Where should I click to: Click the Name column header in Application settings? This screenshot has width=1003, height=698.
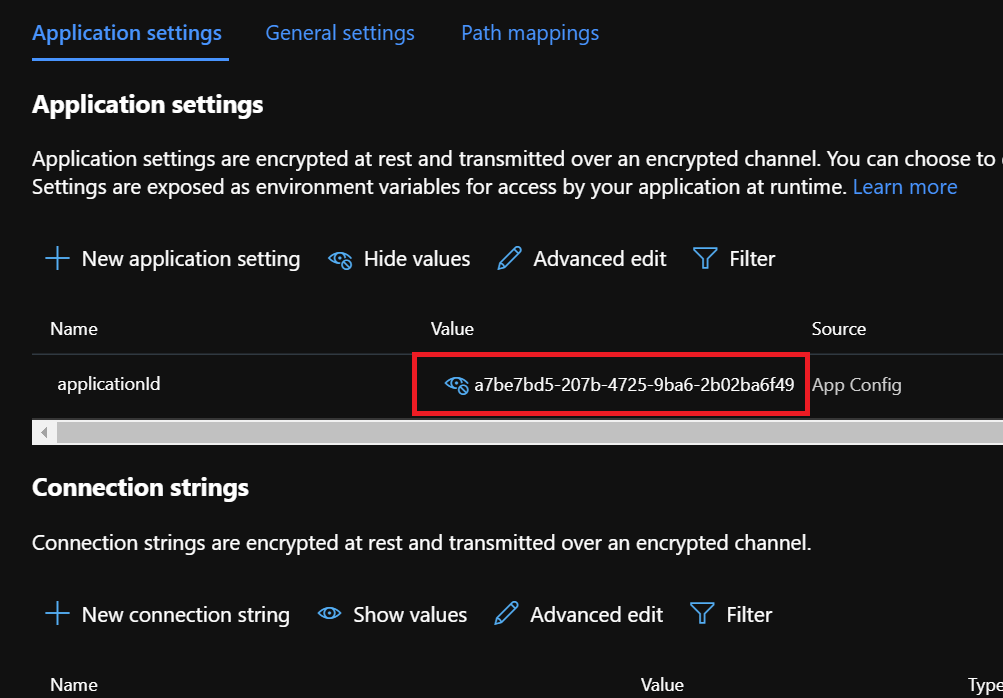(x=74, y=328)
